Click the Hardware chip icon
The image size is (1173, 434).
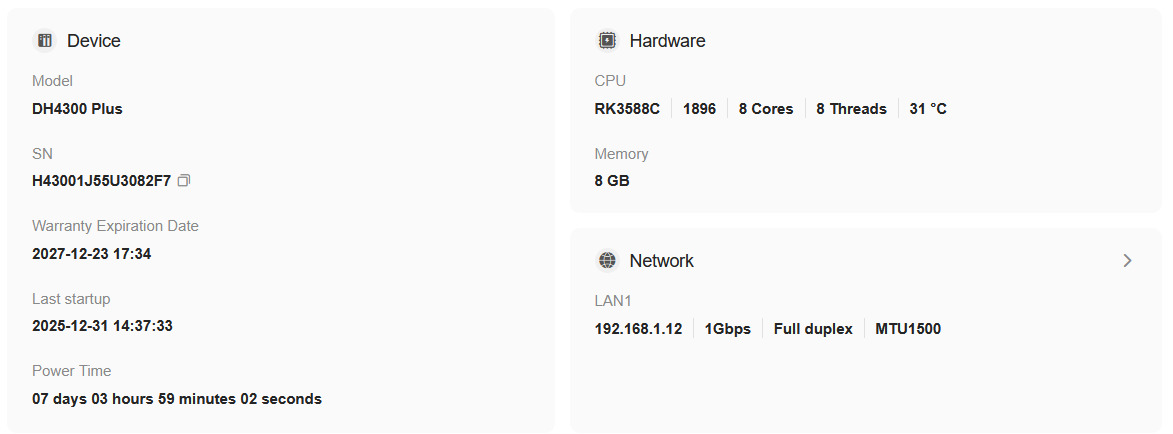pyautogui.click(x=607, y=41)
